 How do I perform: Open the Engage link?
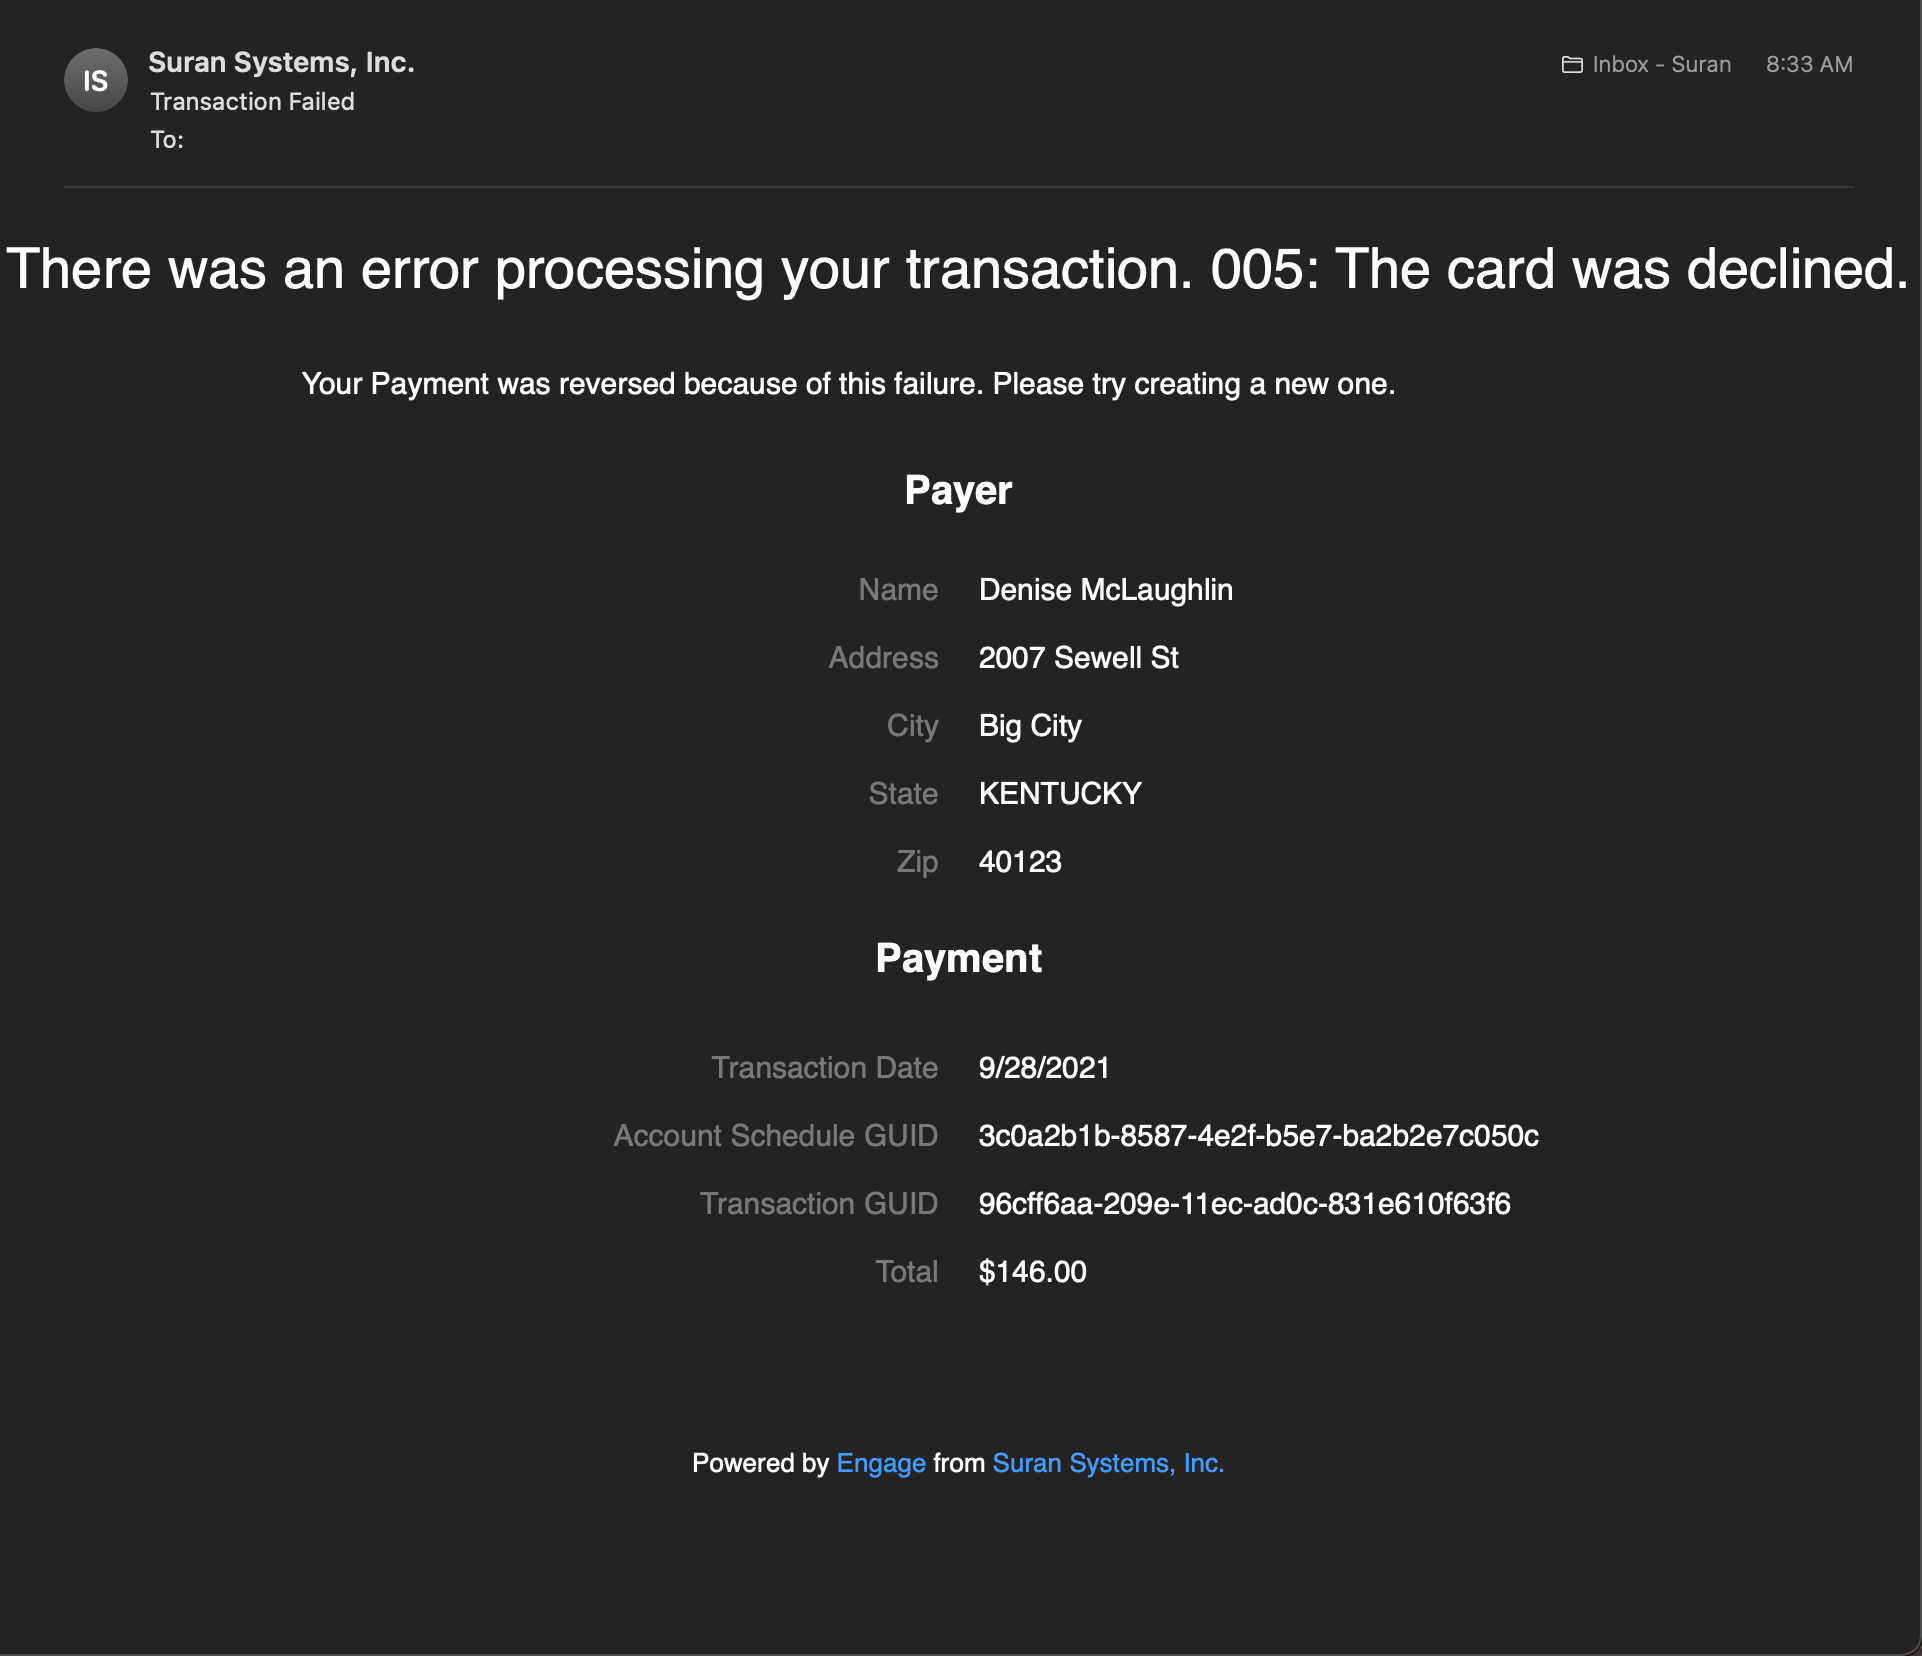(x=880, y=1463)
